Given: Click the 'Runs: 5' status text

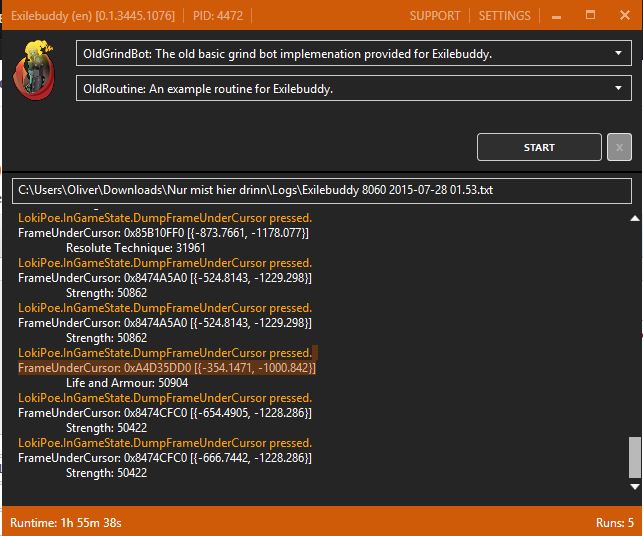Looking at the screenshot, I should [615, 523].
